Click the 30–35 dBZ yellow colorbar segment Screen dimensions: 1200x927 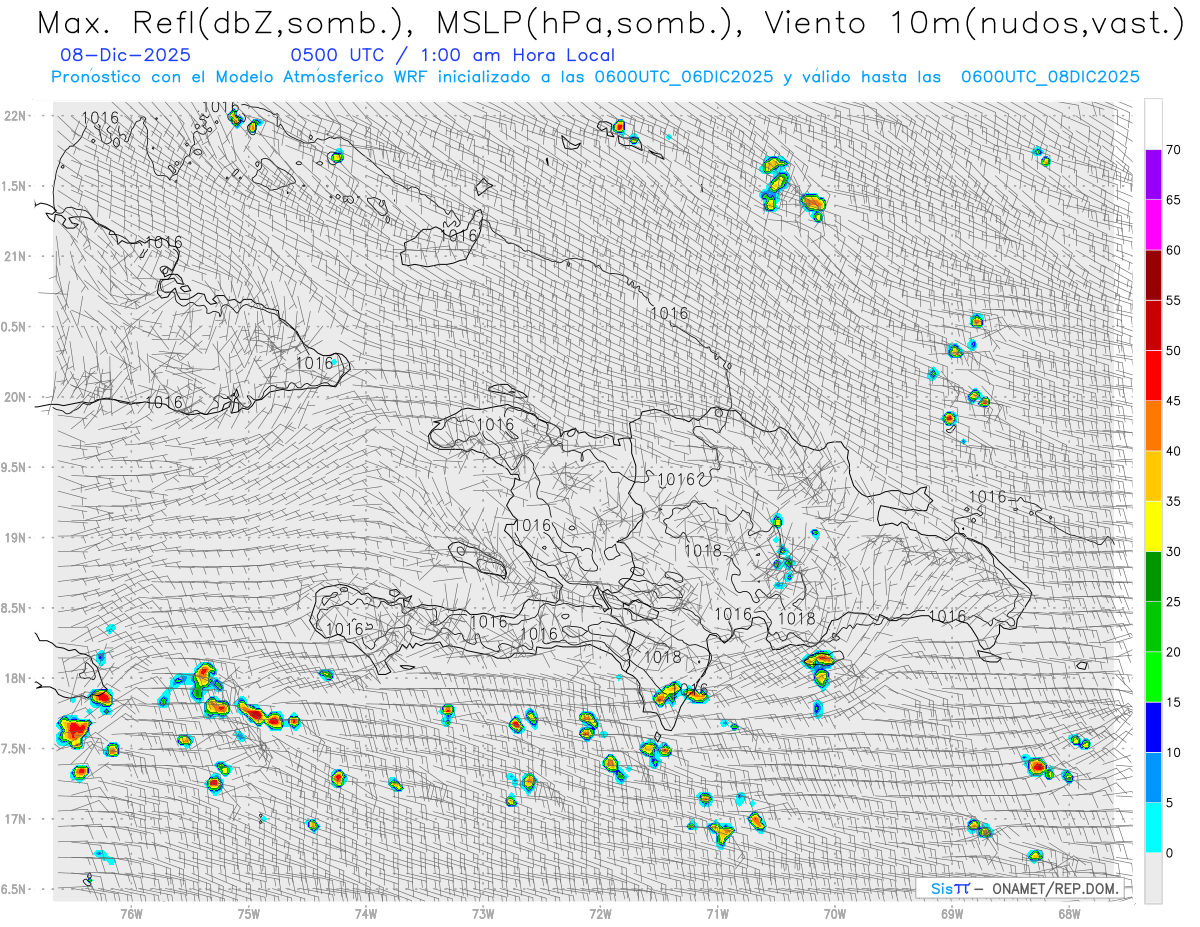pyautogui.click(x=1153, y=526)
